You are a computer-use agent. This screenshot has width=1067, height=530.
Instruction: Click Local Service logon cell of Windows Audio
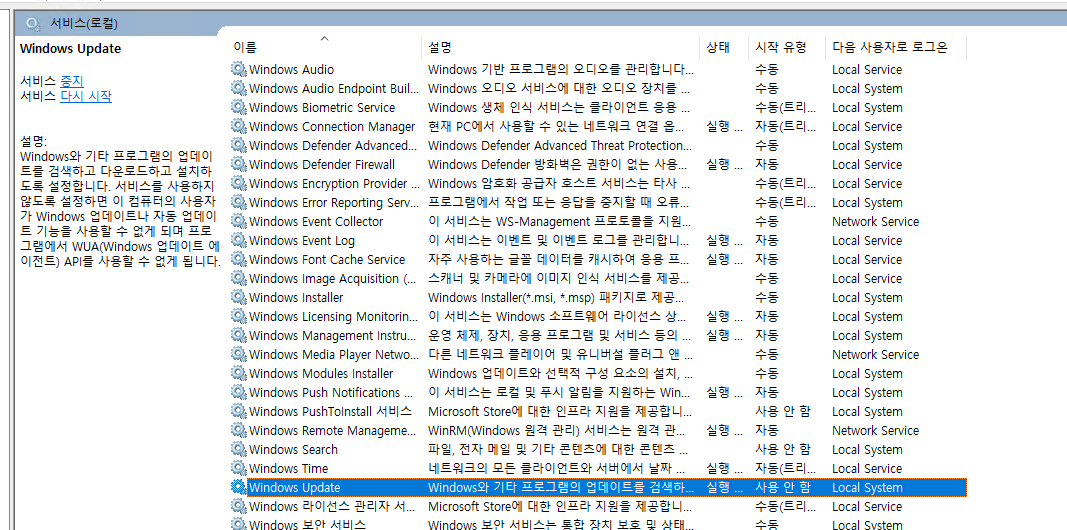867,69
